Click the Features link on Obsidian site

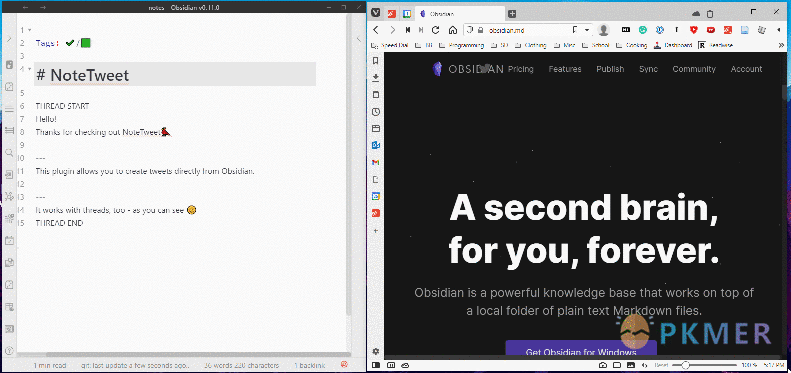(565, 69)
